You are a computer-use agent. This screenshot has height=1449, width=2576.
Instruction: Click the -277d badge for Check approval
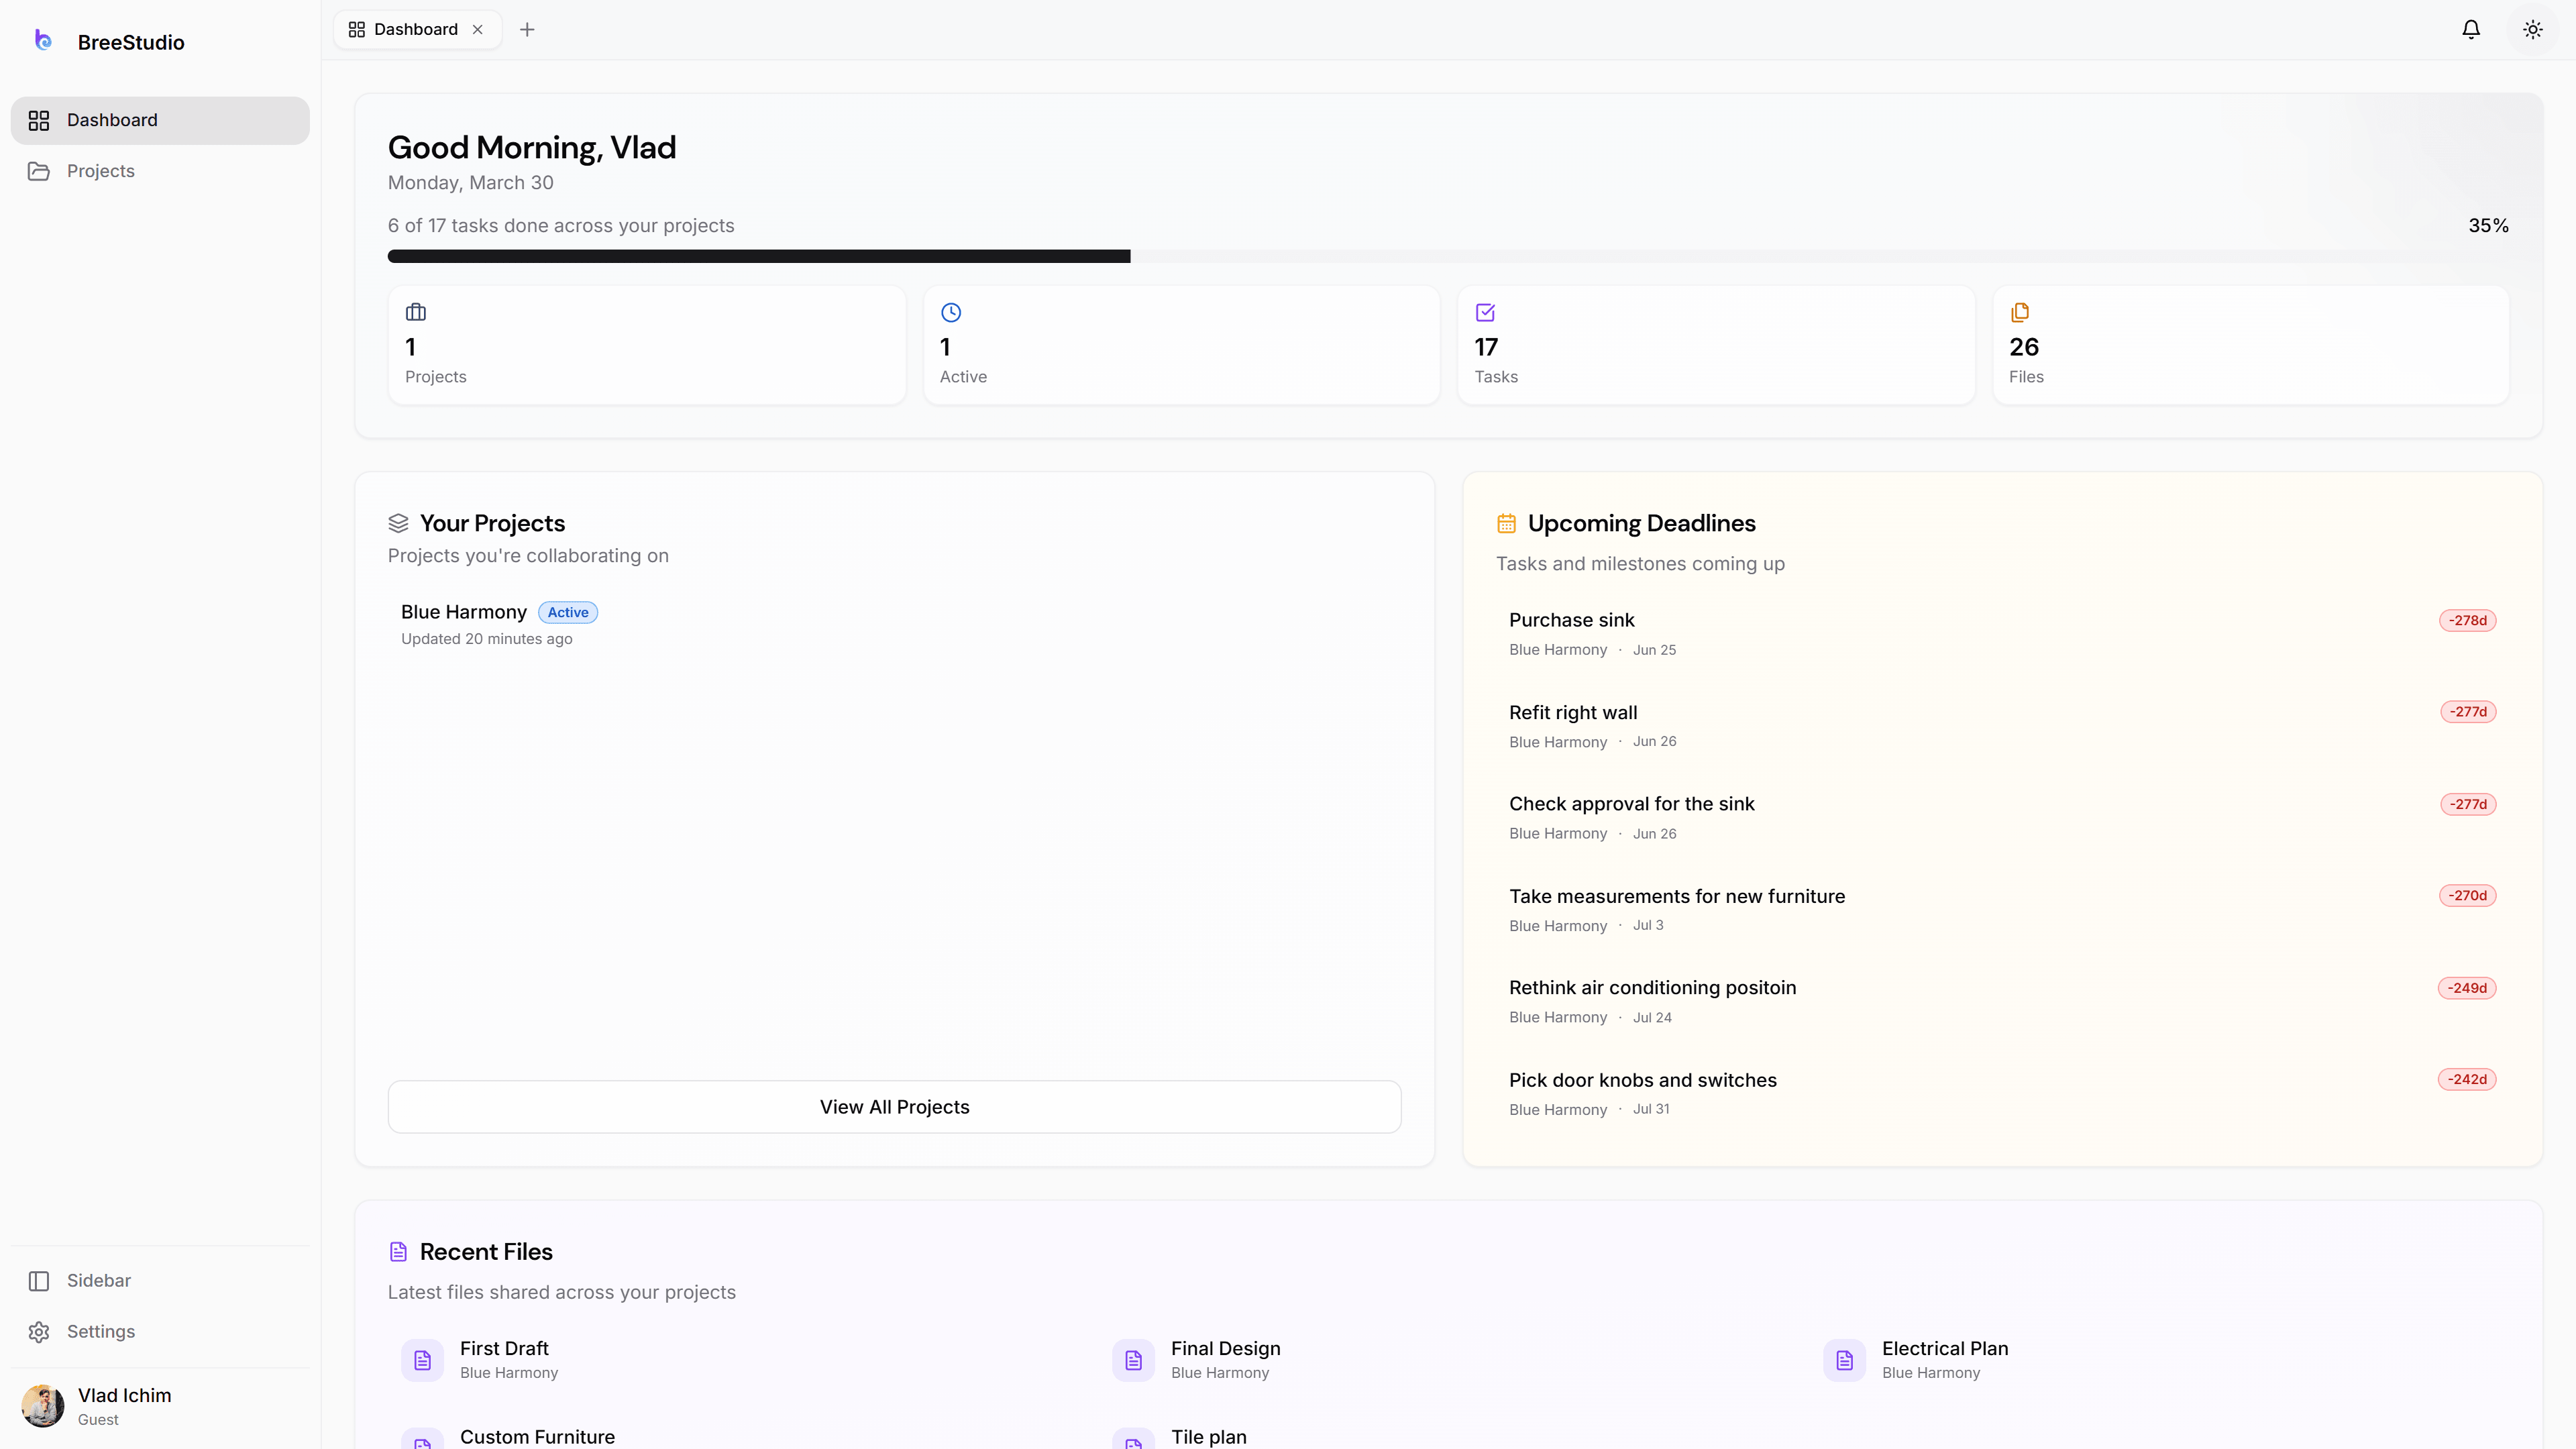pos(2468,805)
